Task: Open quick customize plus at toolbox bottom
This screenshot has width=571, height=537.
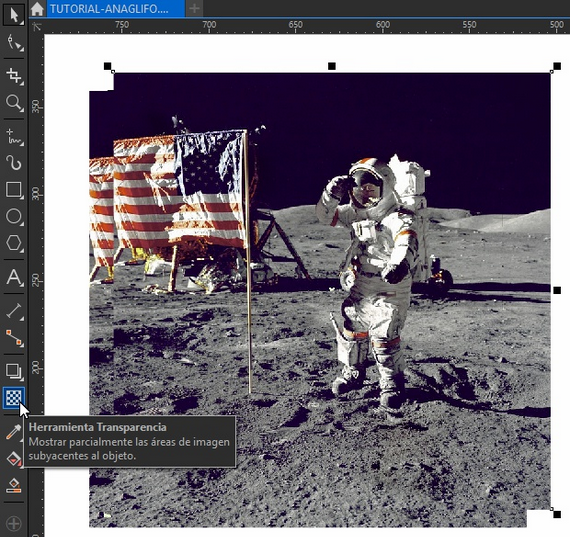Action: tap(14, 524)
